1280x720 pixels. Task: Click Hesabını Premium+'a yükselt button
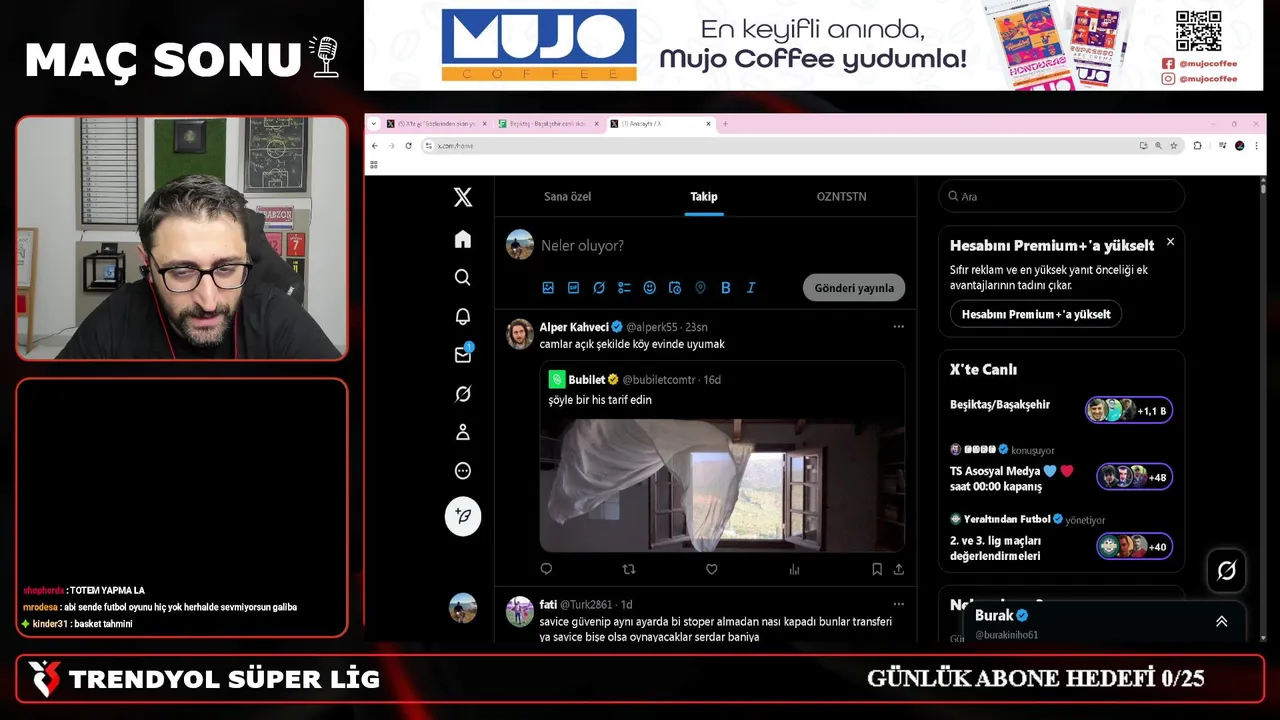pyautogui.click(x=1036, y=314)
